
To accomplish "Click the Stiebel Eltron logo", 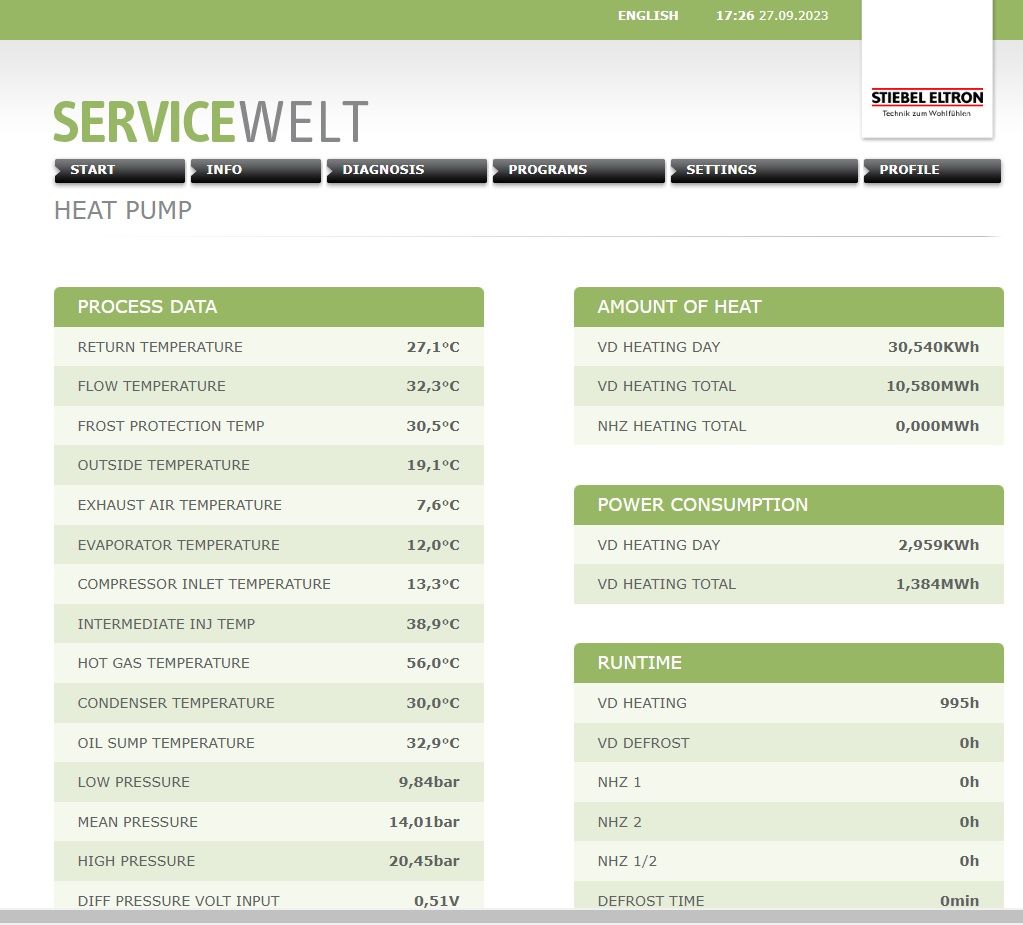I will (927, 102).
